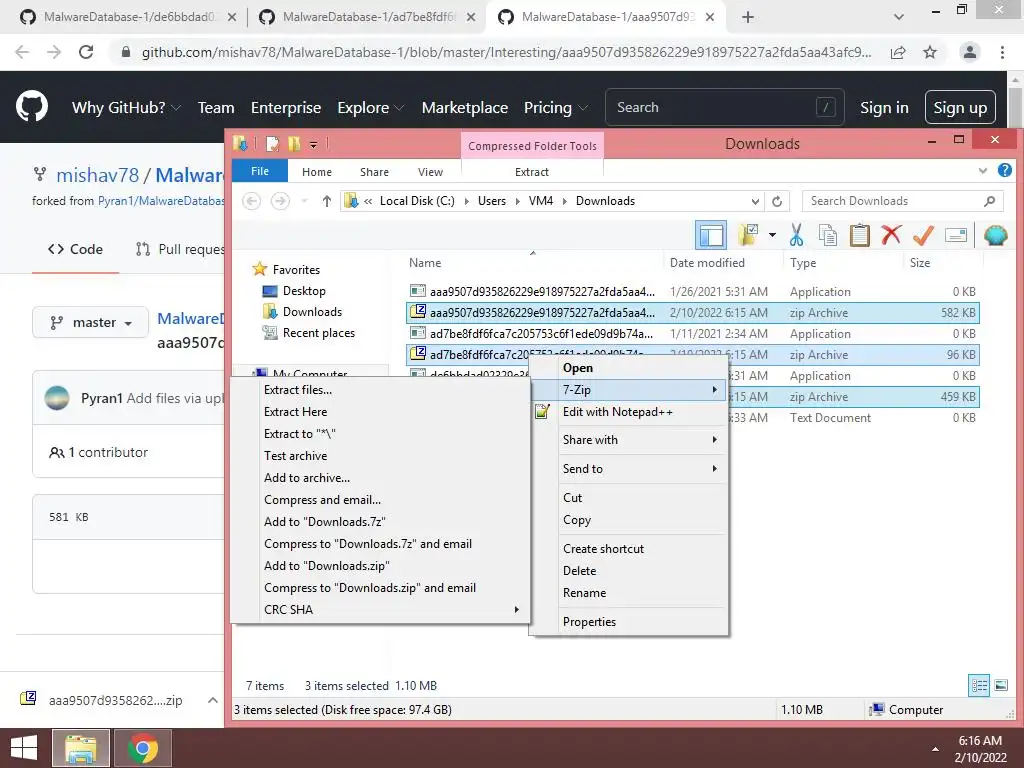
Task: Select Desktop under Favorites in navigation pane
Action: [304, 291]
